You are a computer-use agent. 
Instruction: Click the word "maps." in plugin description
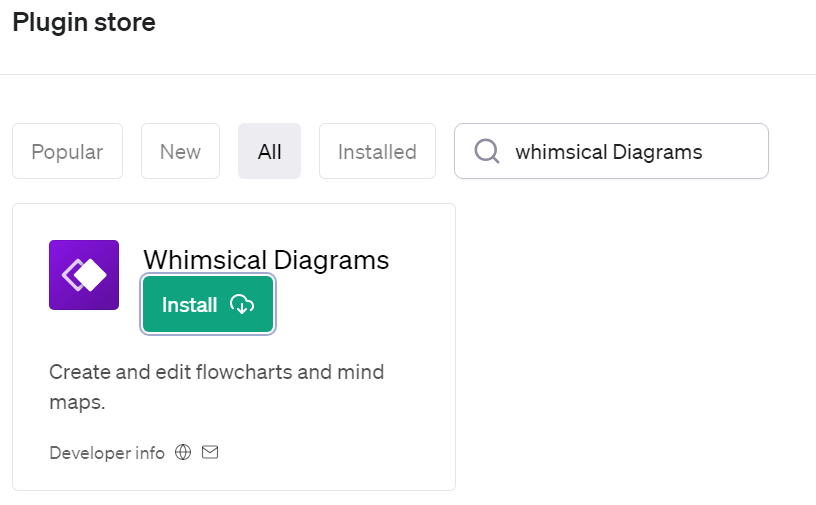(x=78, y=402)
